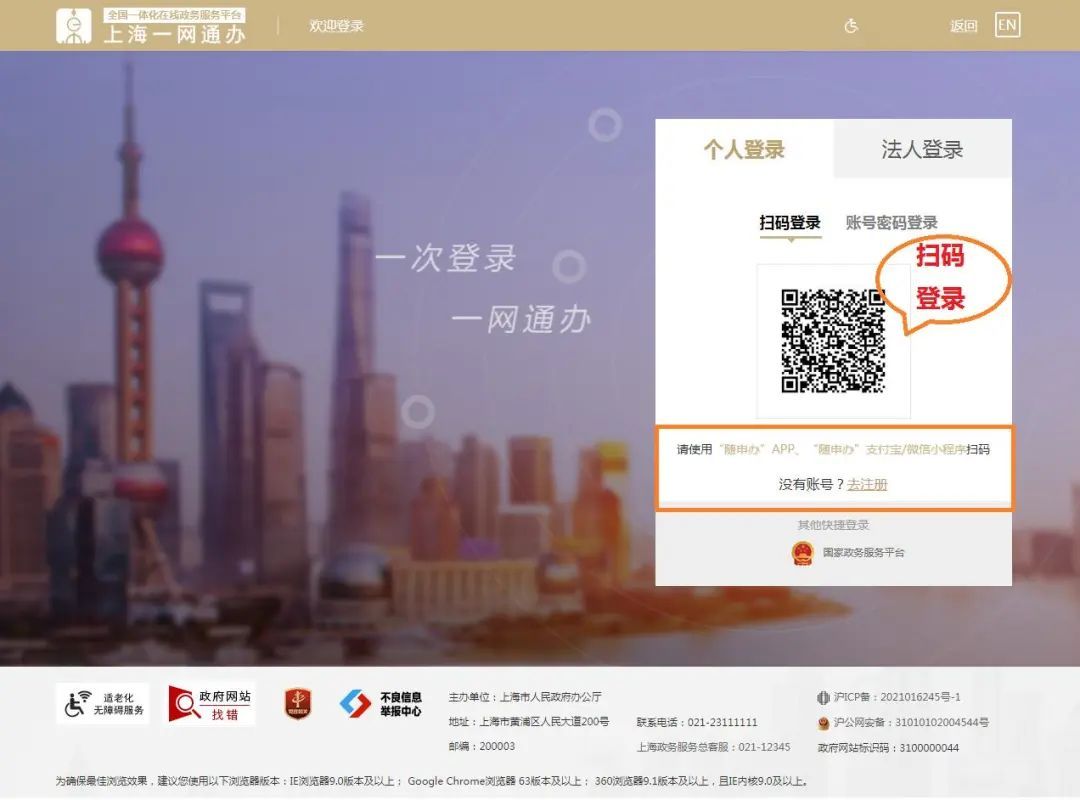
Task: Click 联系电话：021-23111111 text
Action: click(x=696, y=722)
